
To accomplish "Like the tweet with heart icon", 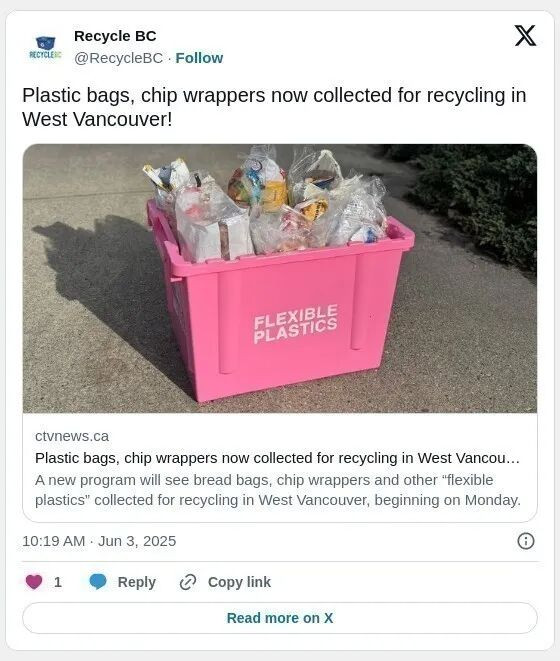I will click(34, 582).
